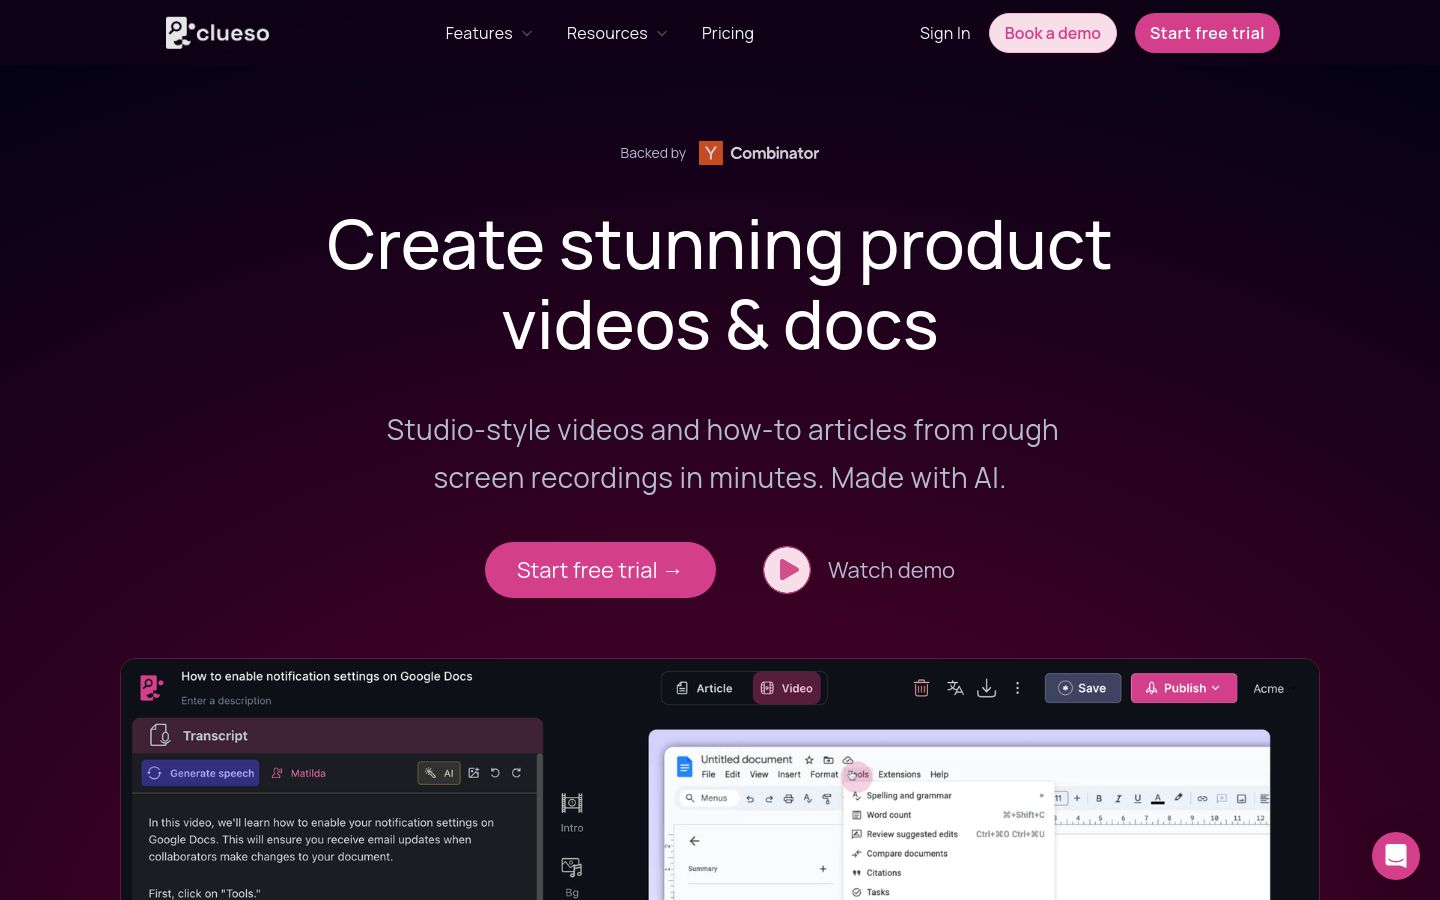Click the AI rewrite wand button
1440x900 pixels.
(439, 773)
